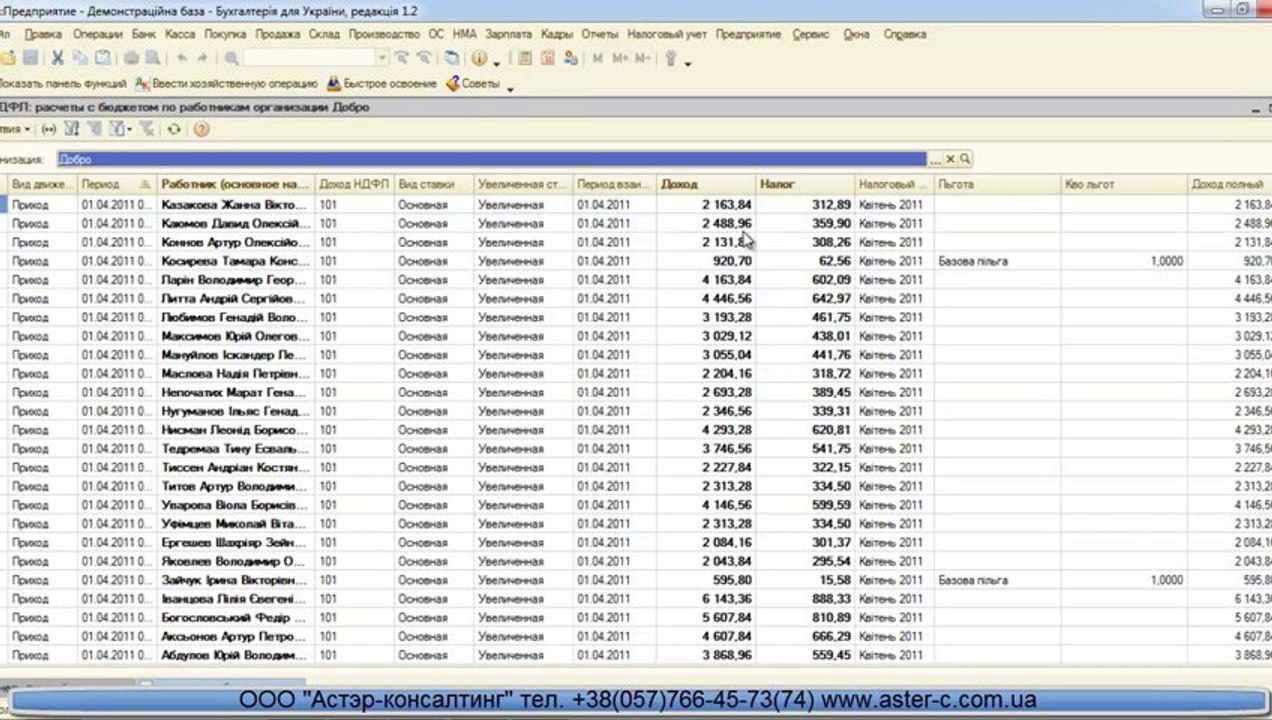Open the Операции menu

(x=97, y=34)
